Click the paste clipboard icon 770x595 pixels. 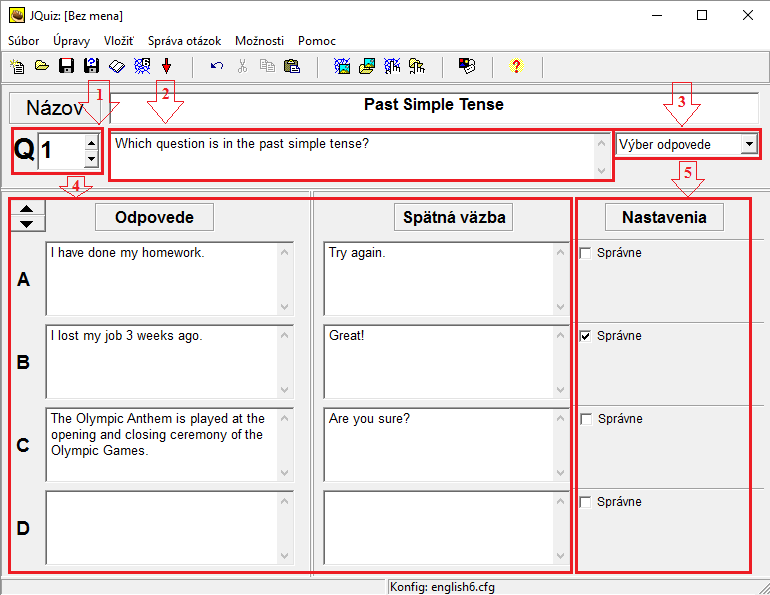(x=291, y=67)
